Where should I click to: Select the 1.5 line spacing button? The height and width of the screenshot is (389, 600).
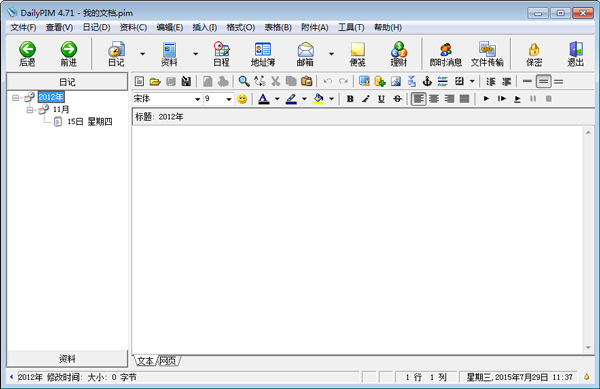[543, 81]
